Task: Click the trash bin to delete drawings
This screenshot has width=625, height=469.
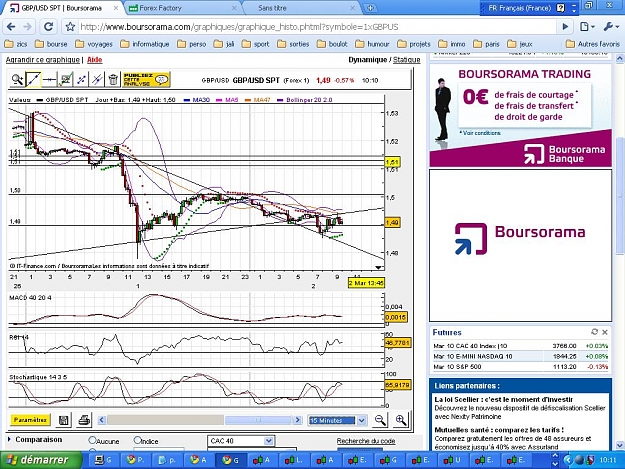Action: (113, 79)
